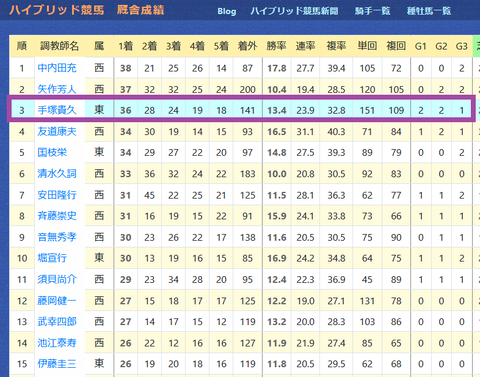Sort by the G2 column header
The image size is (480, 377).
[x=441, y=46]
